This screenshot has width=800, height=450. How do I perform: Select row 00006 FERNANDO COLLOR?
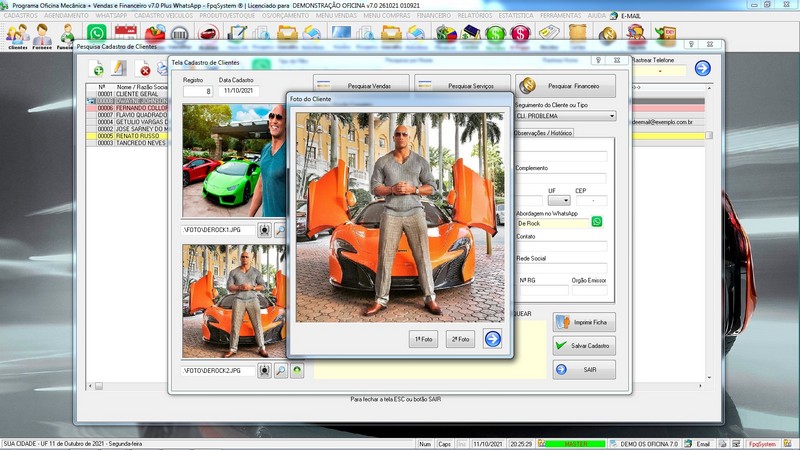point(127,108)
